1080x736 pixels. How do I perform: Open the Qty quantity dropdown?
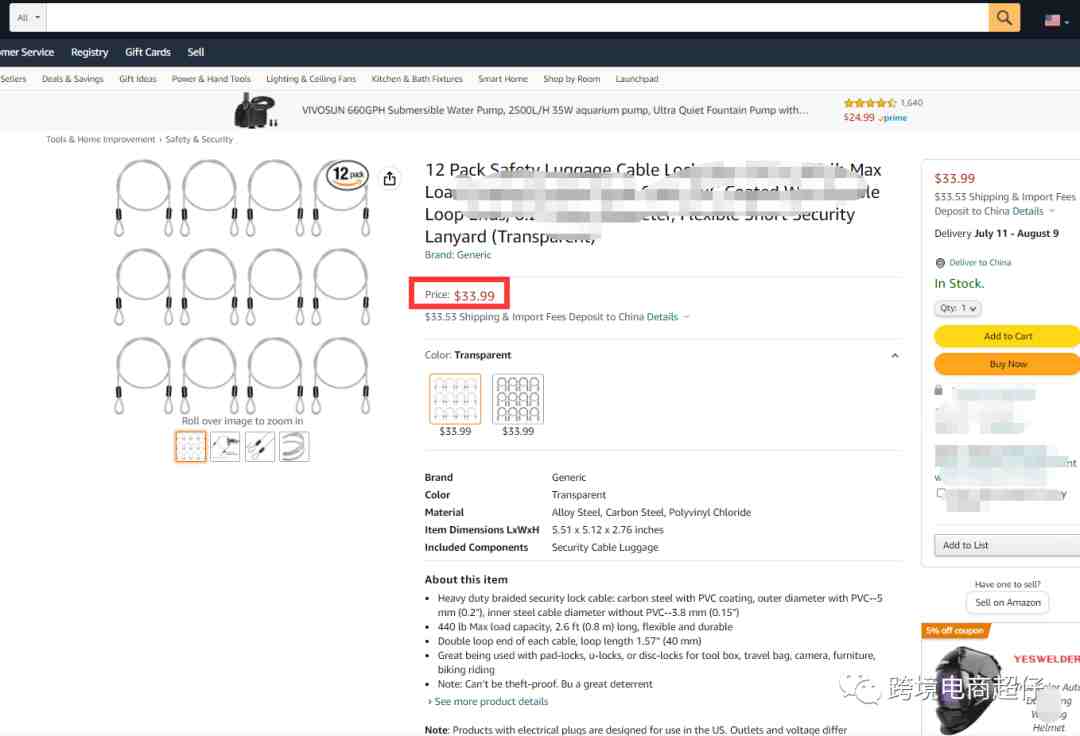pyautogui.click(x=957, y=308)
